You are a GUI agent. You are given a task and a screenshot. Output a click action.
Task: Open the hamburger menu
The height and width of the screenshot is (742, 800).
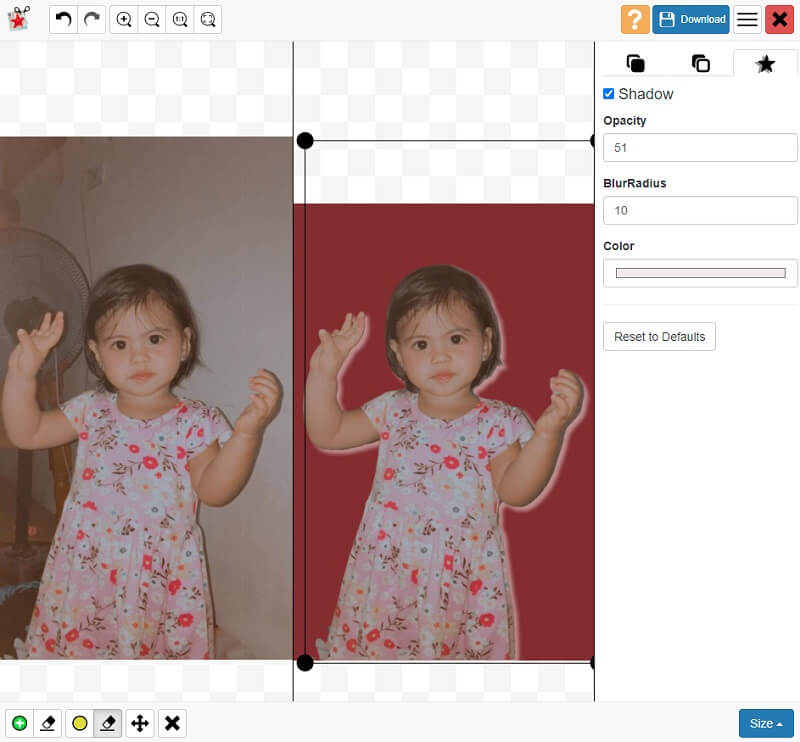click(746, 19)
